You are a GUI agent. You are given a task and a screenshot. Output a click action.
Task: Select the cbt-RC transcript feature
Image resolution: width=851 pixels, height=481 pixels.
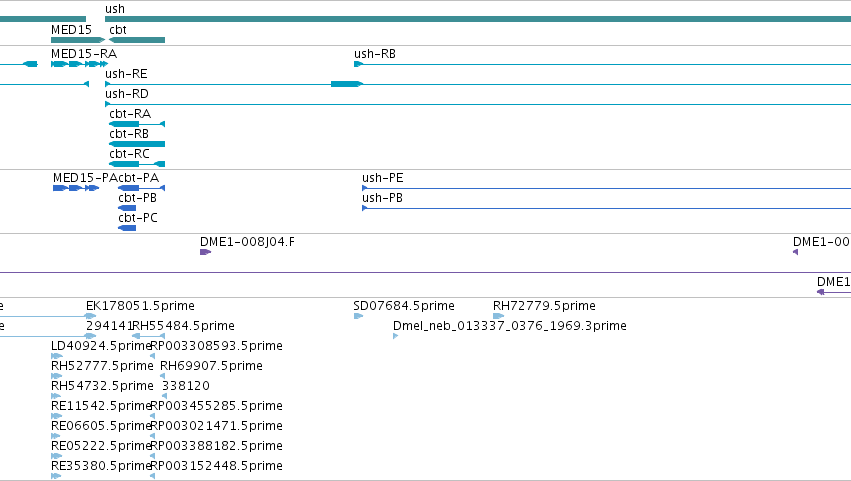[137, 164]
